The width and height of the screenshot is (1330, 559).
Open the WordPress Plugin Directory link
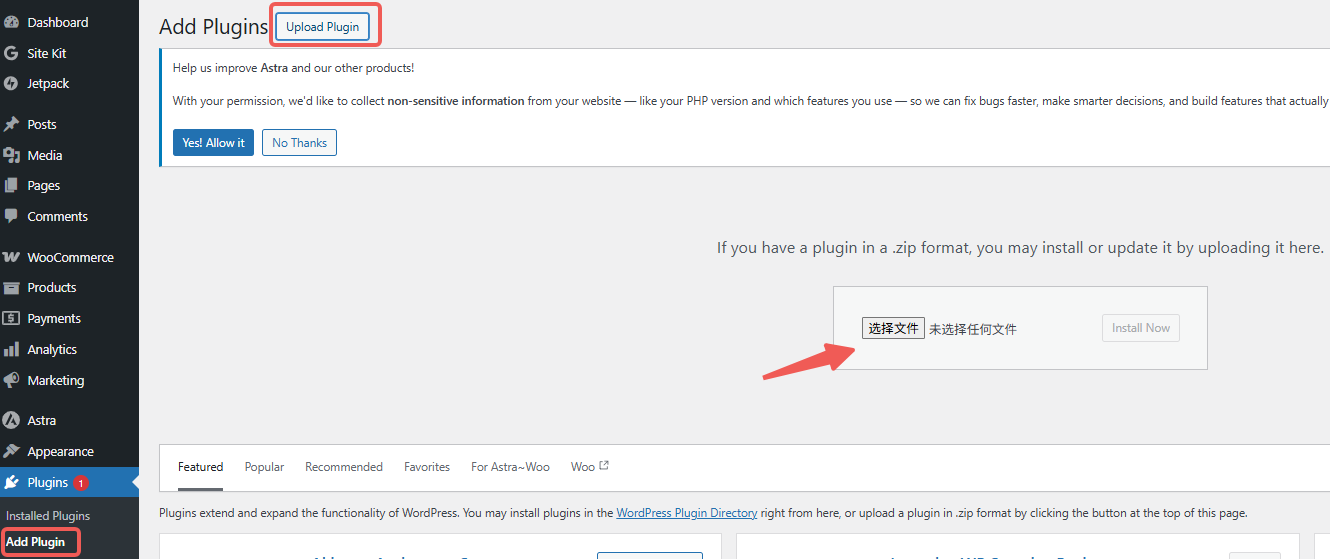pos(686,513)
